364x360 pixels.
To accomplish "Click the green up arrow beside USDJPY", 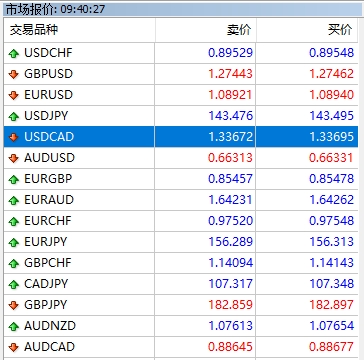I will 14,116.
